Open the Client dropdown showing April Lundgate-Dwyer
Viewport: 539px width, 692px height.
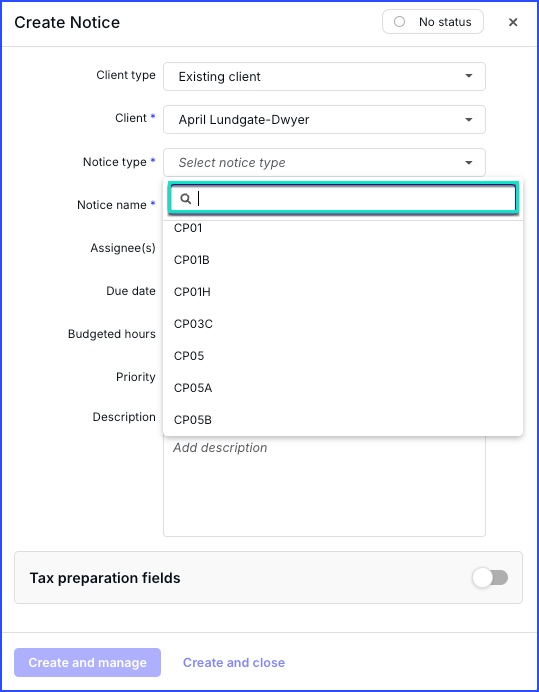click(324, 120)
